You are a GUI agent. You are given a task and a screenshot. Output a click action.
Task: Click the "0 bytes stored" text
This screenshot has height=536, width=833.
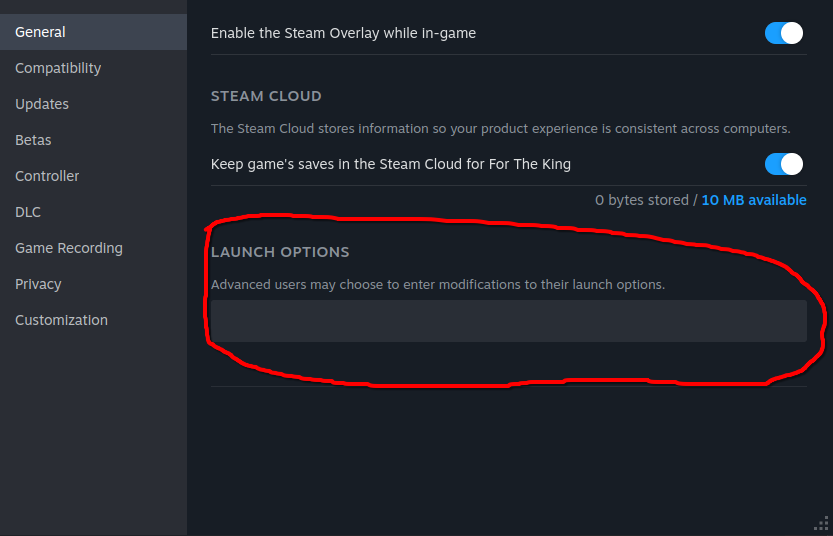[640, 200]
